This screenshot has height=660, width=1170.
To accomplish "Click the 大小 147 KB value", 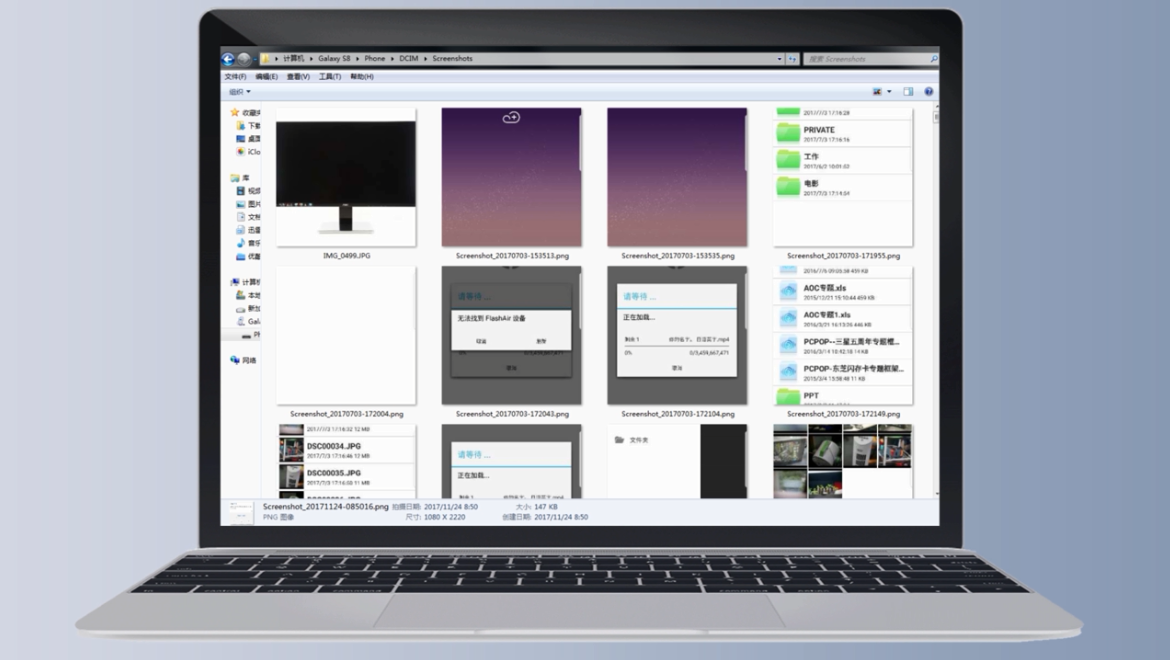I will [x=546, y=507].
